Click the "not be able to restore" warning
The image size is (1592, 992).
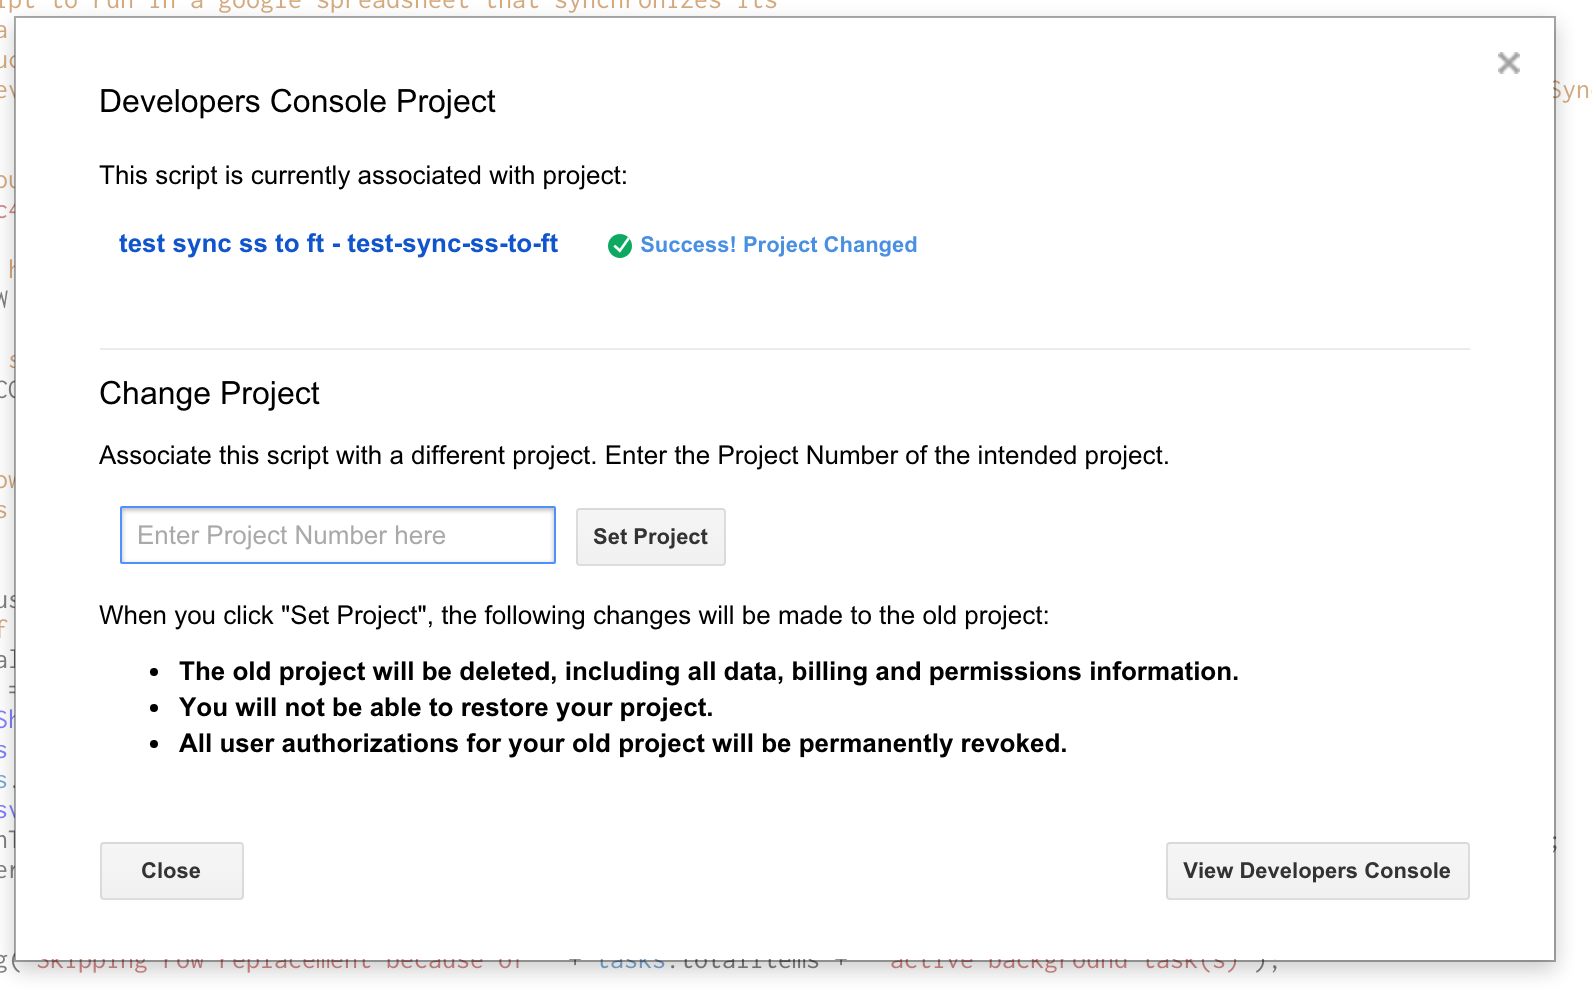(x=445, y=708)
